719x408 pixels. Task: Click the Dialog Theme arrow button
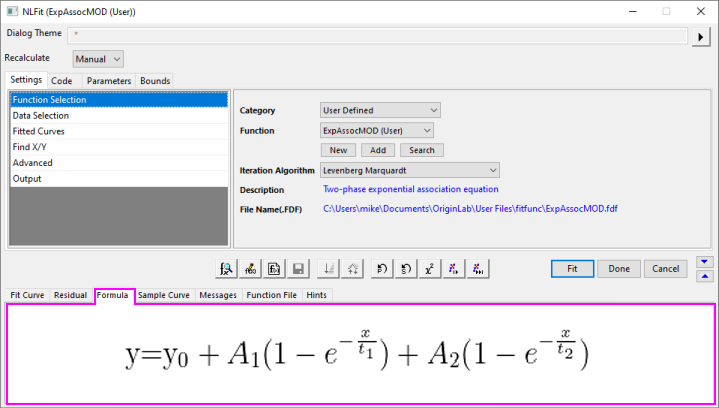pyautogui.click(x=704, y=37)
